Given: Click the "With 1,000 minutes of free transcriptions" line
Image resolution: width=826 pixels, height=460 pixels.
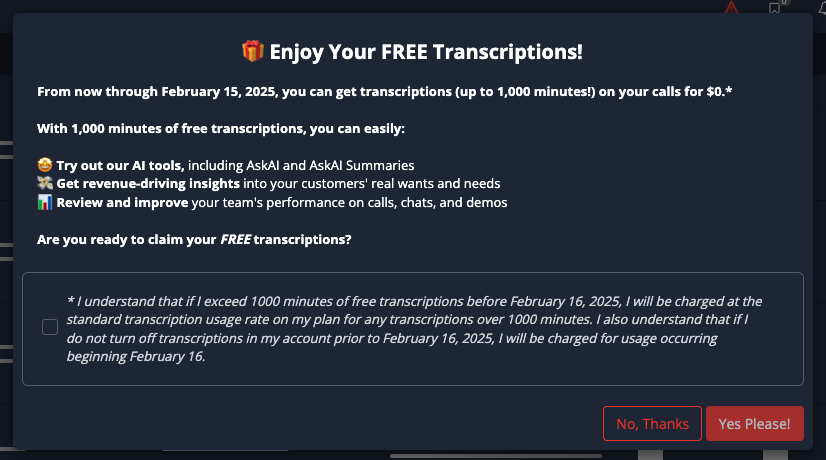Looking at the screenshot, I should click(221, 129).
